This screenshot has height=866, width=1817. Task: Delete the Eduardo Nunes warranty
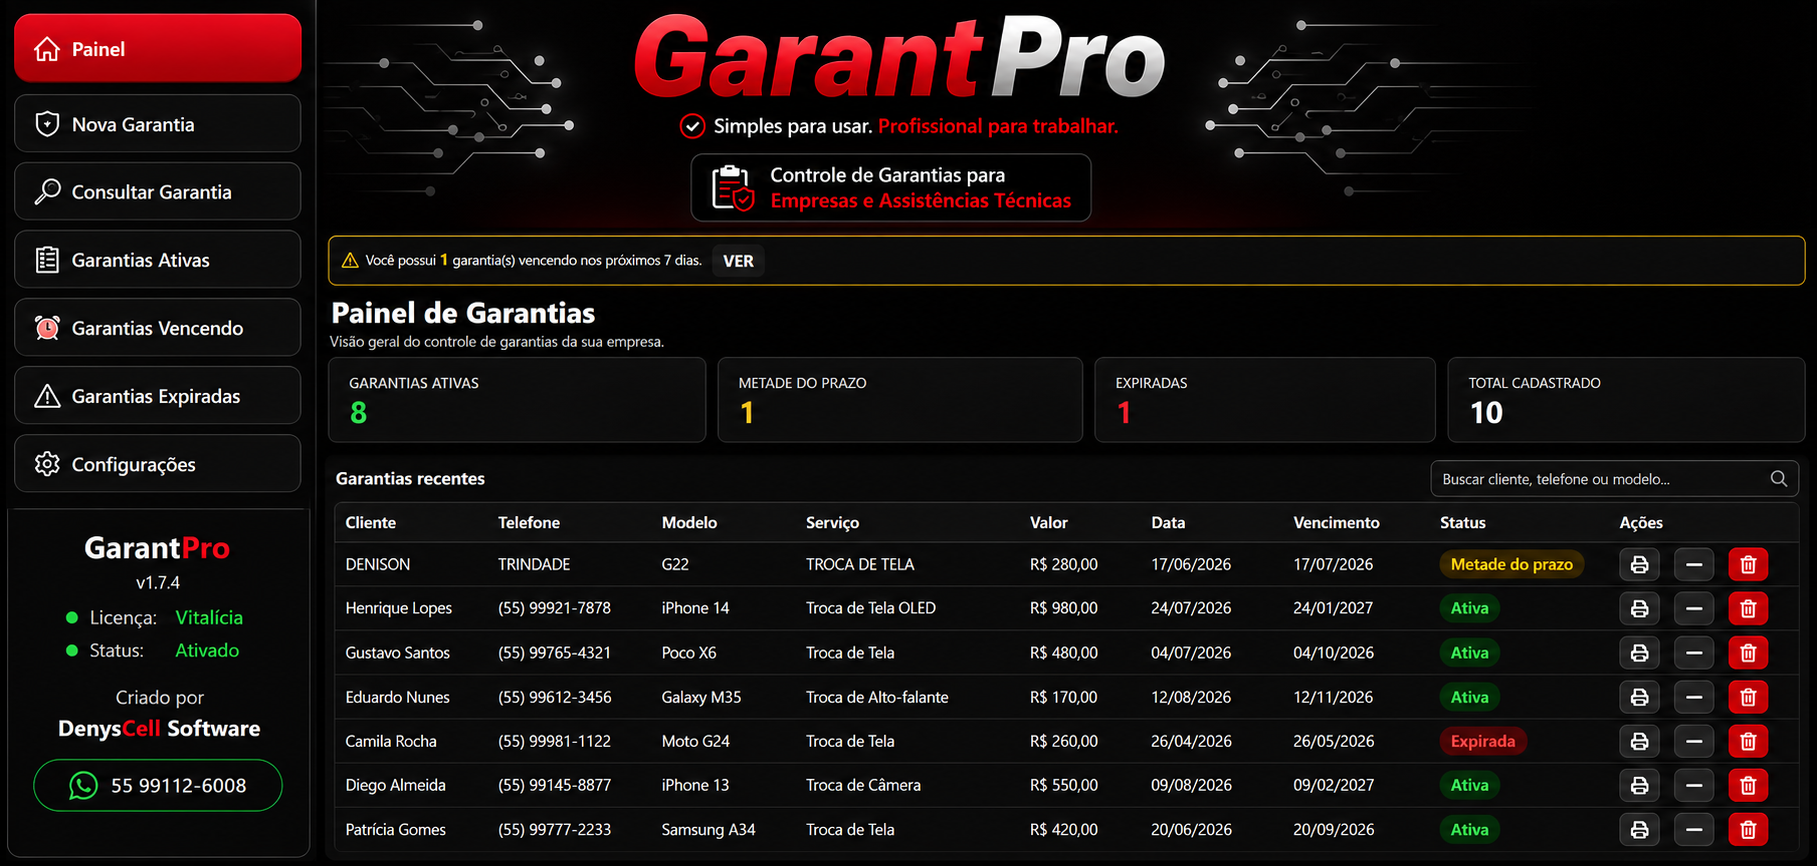(x=1748, y=697)
